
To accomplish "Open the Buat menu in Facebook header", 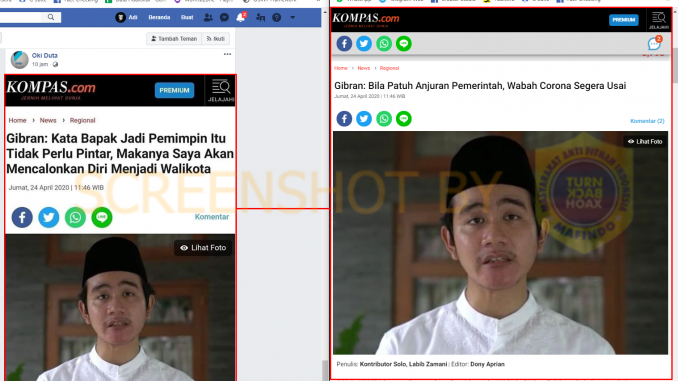I will [x=187, y=17].
